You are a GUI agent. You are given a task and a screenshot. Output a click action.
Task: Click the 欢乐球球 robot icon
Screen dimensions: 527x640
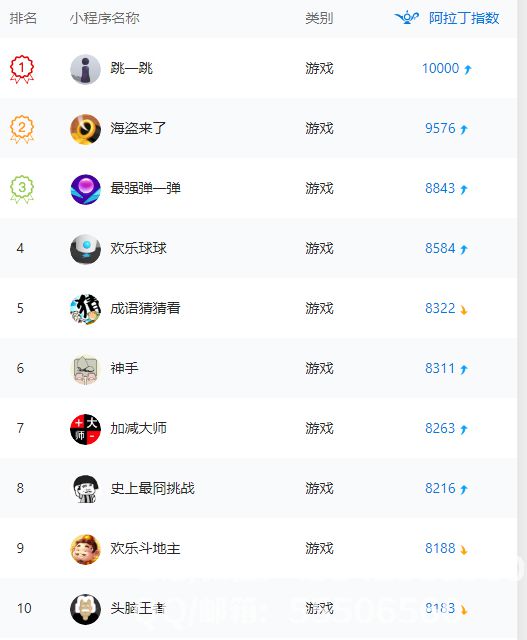coord(85,249)
